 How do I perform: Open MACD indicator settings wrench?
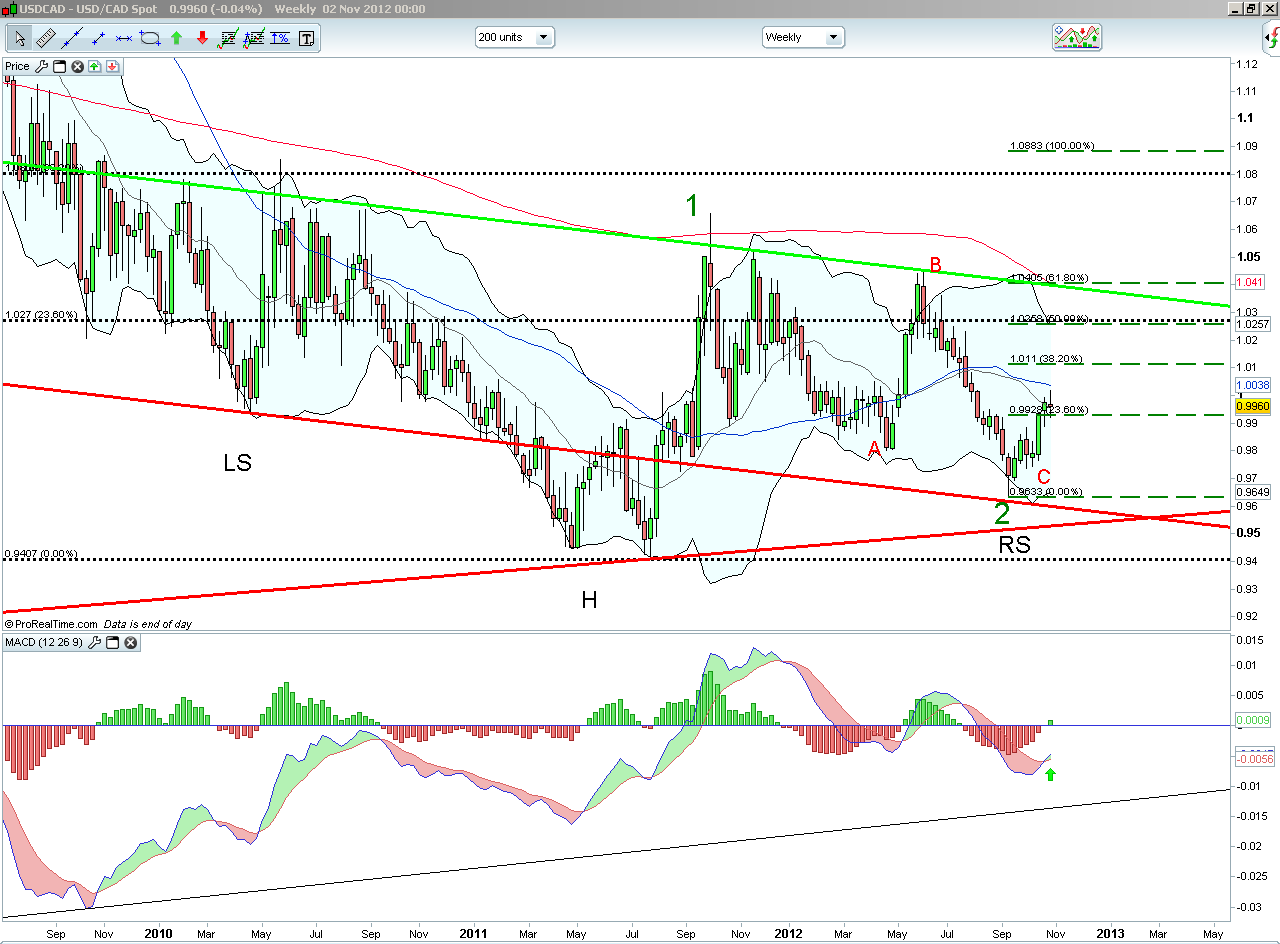[x=95, y=642]
